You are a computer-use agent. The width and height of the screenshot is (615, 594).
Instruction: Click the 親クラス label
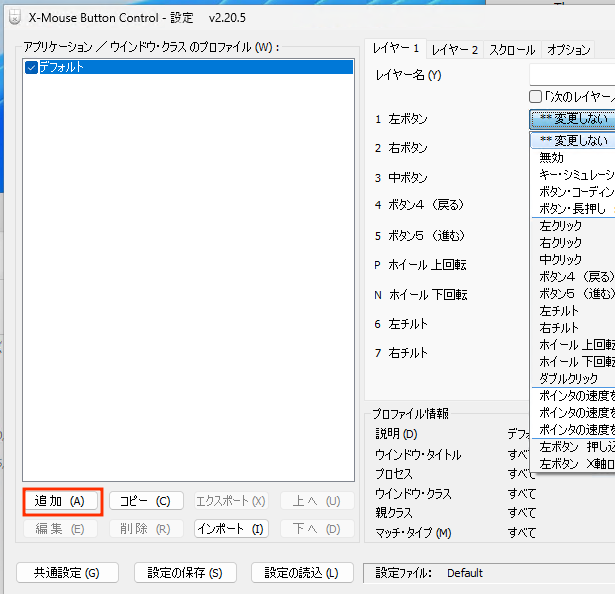[394, 513]
